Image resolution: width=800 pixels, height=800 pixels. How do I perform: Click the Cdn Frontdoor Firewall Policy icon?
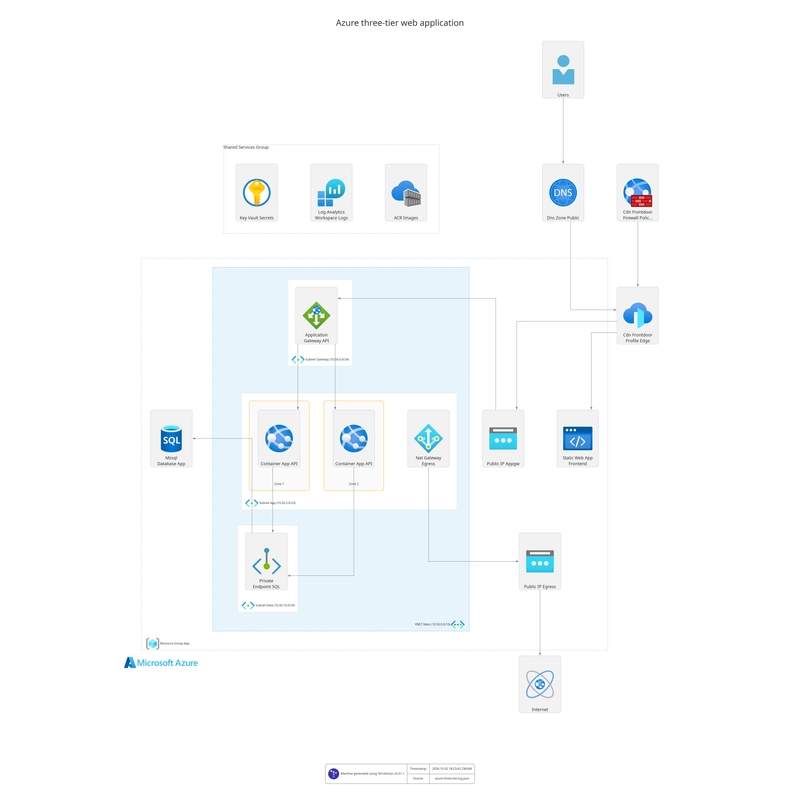[638, 192]
